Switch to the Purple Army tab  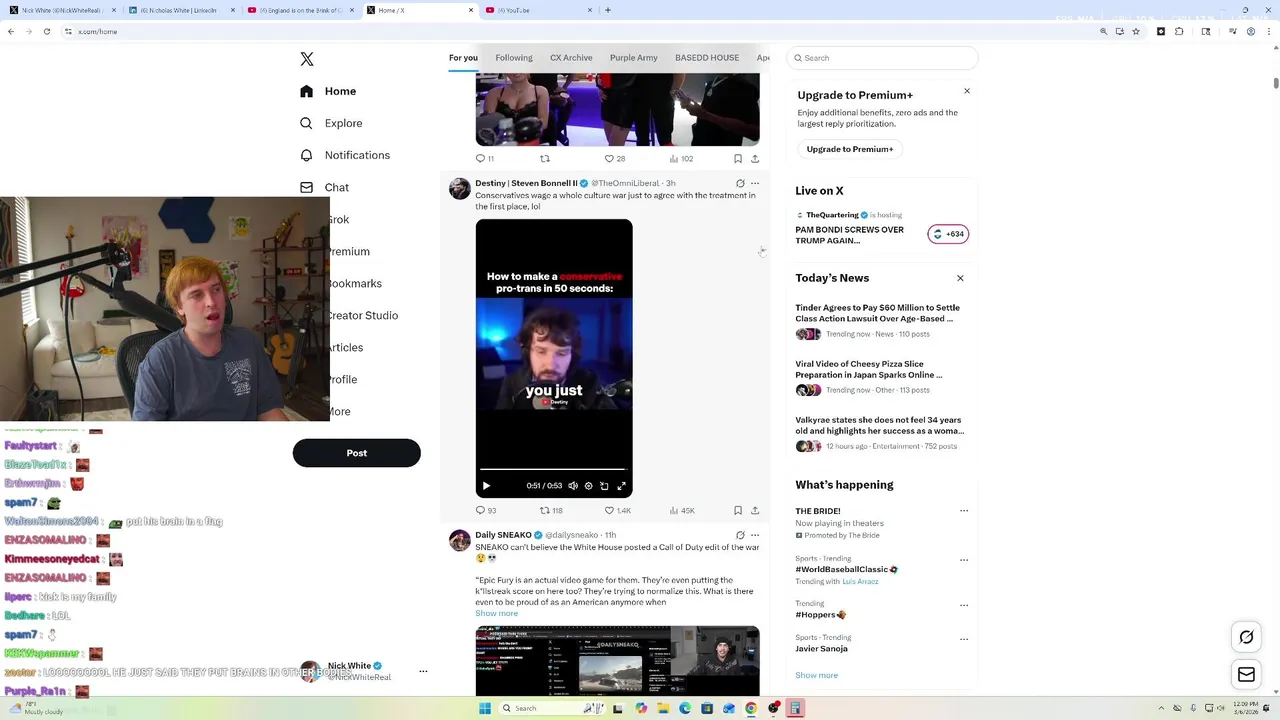click(634, 58)
